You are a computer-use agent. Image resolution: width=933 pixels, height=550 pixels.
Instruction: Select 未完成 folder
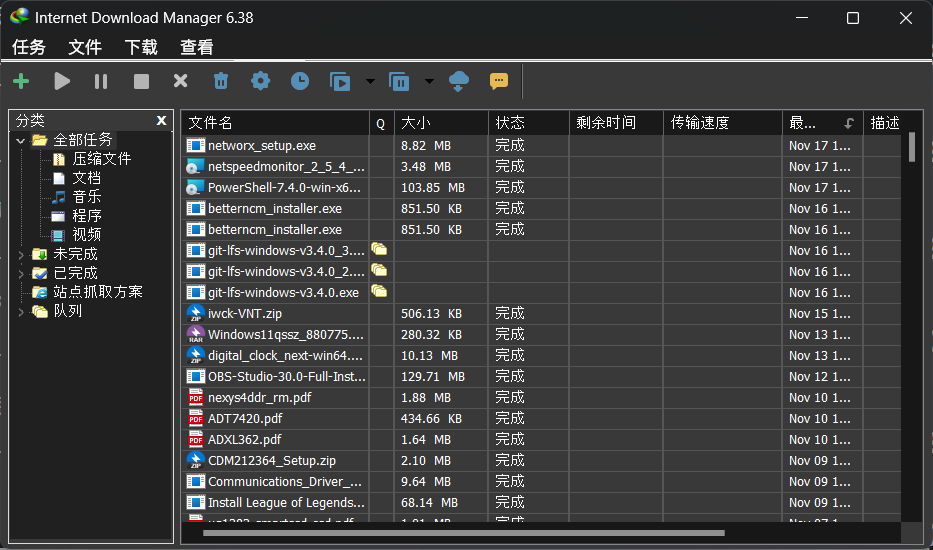[75, 254]
